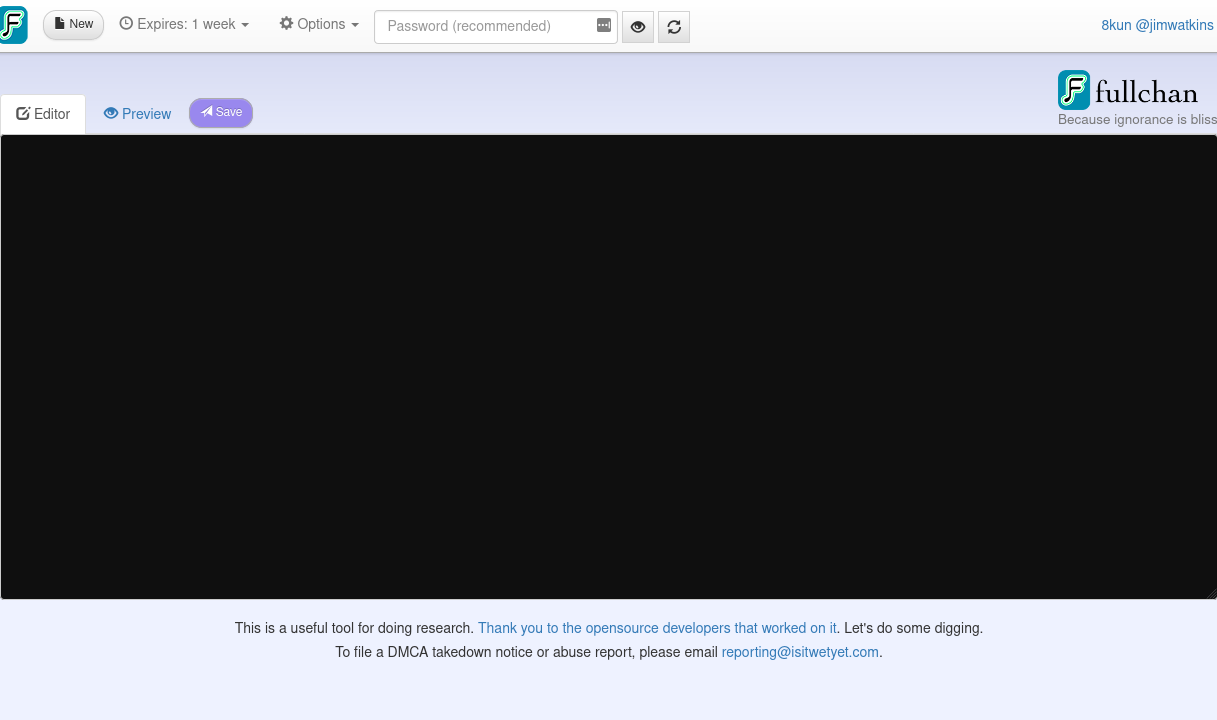The height and width of the screenshot is (720, 1217).
Task: Expand the Options dropdown menu
Action: 319,24
